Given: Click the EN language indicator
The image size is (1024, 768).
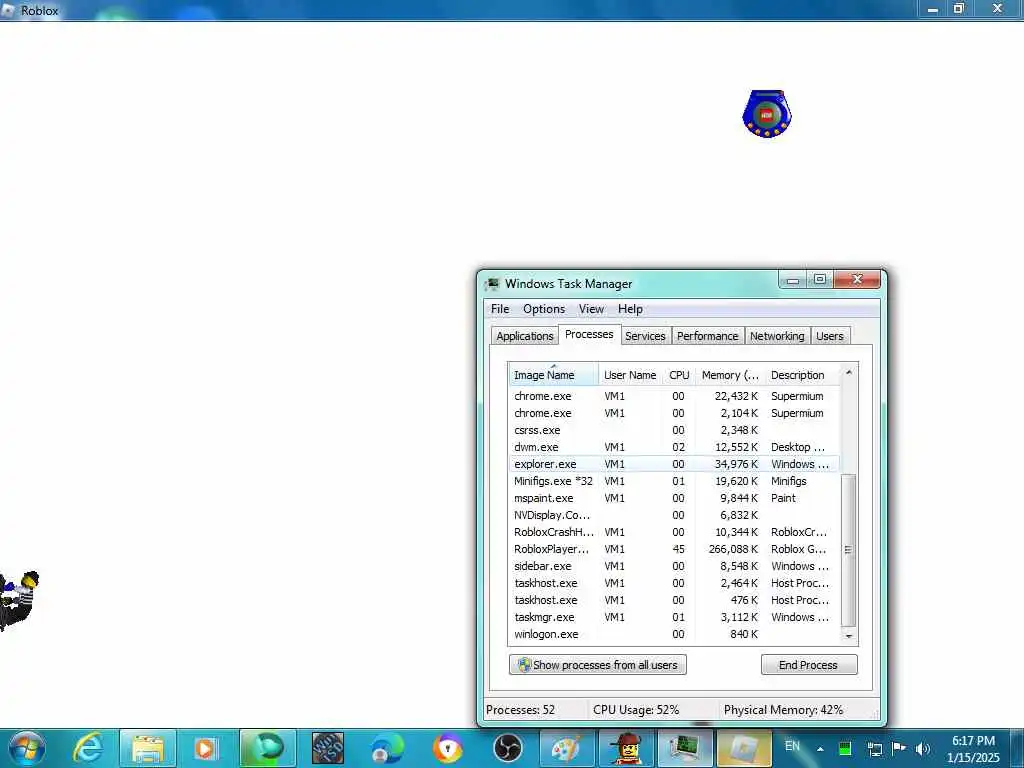Looking at the screenshot, I should [792, 746].
